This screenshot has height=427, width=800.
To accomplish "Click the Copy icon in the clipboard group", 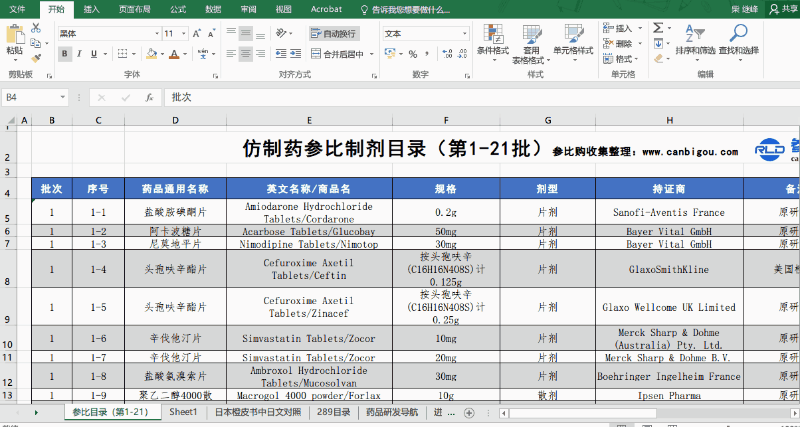I will point(35,43).
